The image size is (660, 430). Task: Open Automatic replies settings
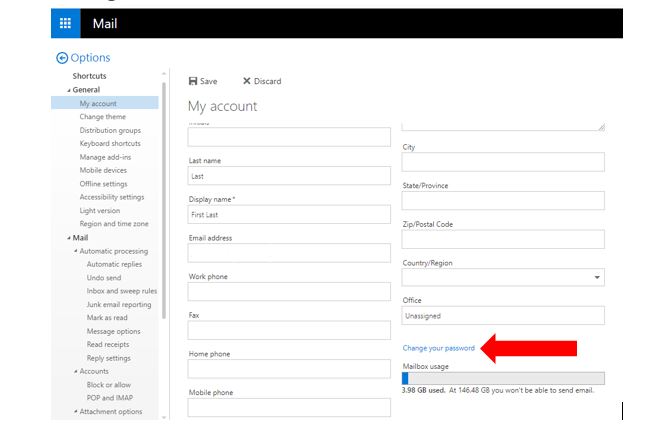coord(116,264)
